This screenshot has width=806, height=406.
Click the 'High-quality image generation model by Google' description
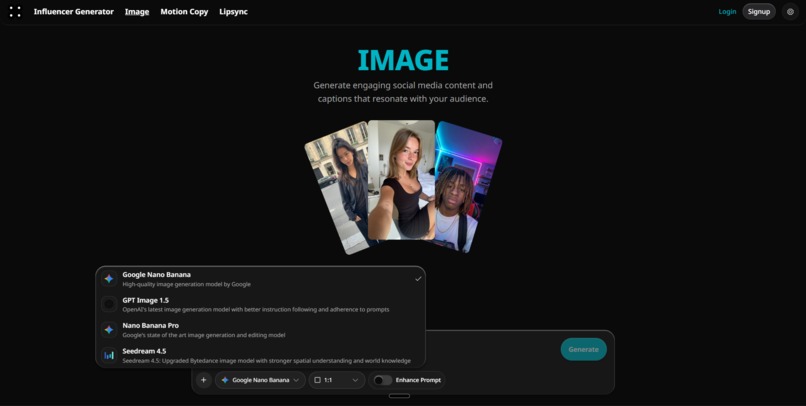click(x=187, y=284)
